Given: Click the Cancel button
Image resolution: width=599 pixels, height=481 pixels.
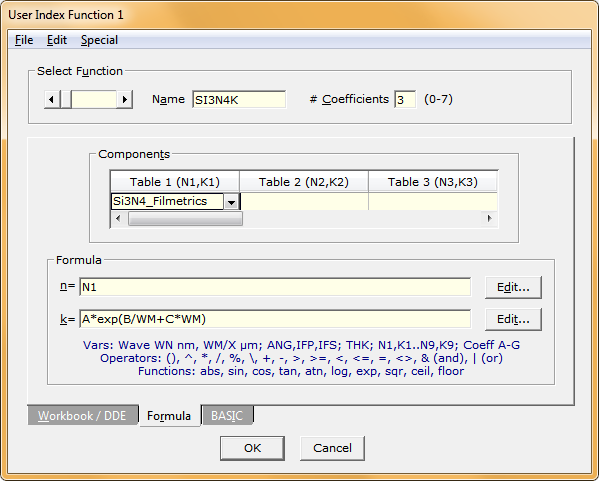Looking at the screenshot, I should tap(332, 448).
